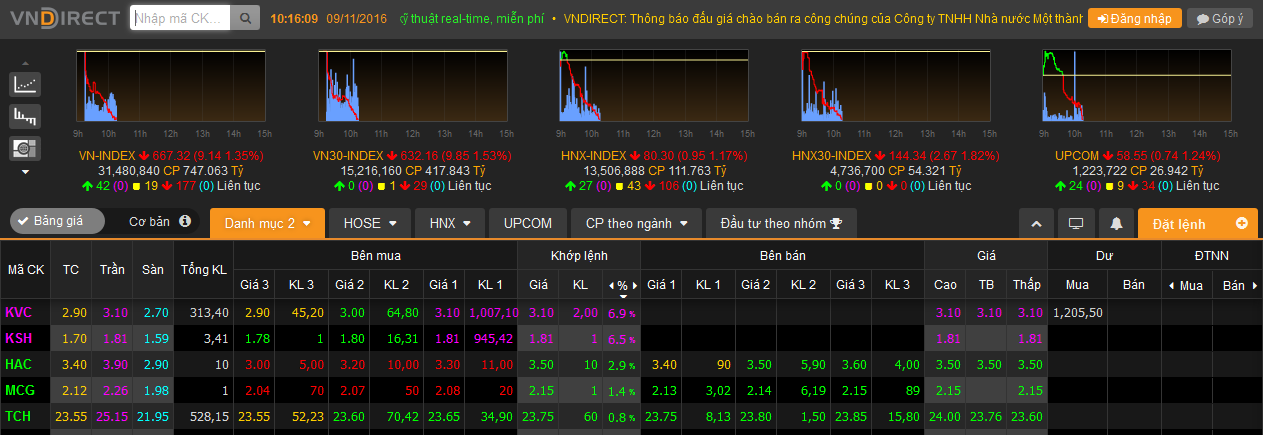Click KVC Dư Mua value 1,205,50
This screenshot has width=1263, height=435.
point(1078,313)
